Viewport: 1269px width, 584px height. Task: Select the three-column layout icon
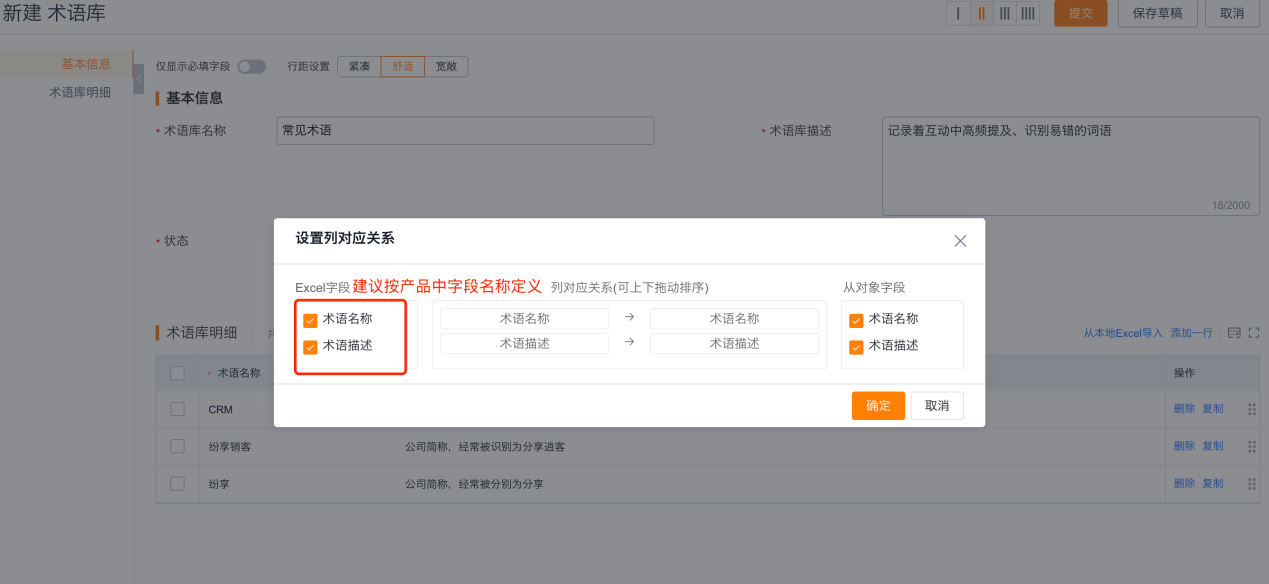pyautogui.click(x=1004, y=13)
